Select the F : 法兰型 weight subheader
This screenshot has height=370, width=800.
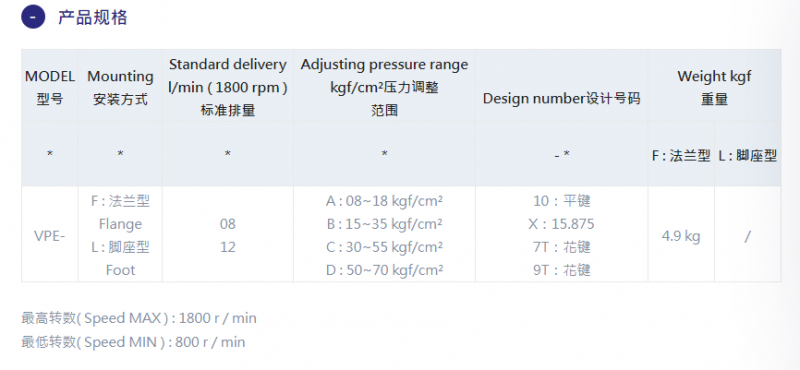(681, 156)
